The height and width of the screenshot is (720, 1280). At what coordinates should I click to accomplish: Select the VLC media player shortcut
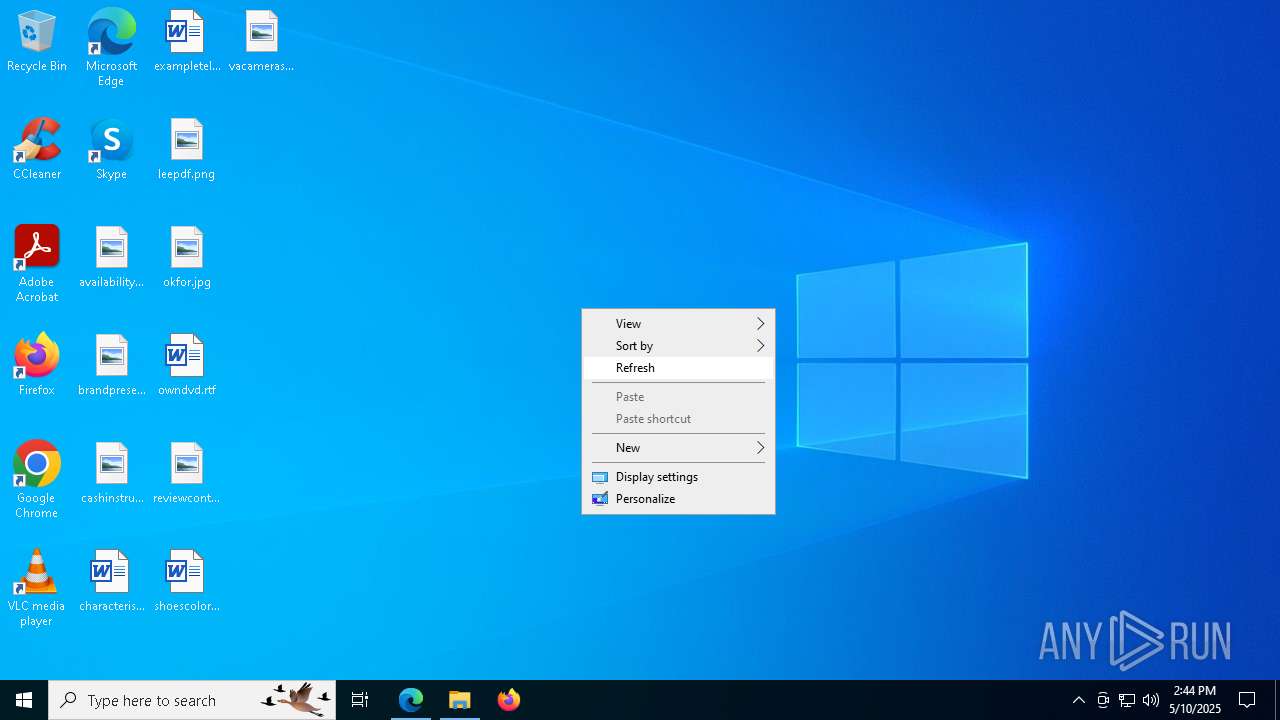coord(37,588)
